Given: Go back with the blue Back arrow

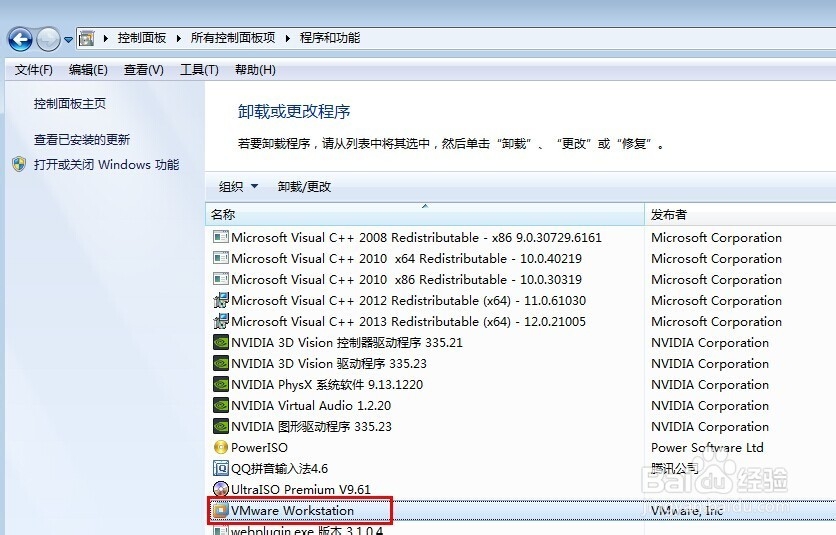Looking at the screenshot, I should pyautogui.click(x=20, y=39).
